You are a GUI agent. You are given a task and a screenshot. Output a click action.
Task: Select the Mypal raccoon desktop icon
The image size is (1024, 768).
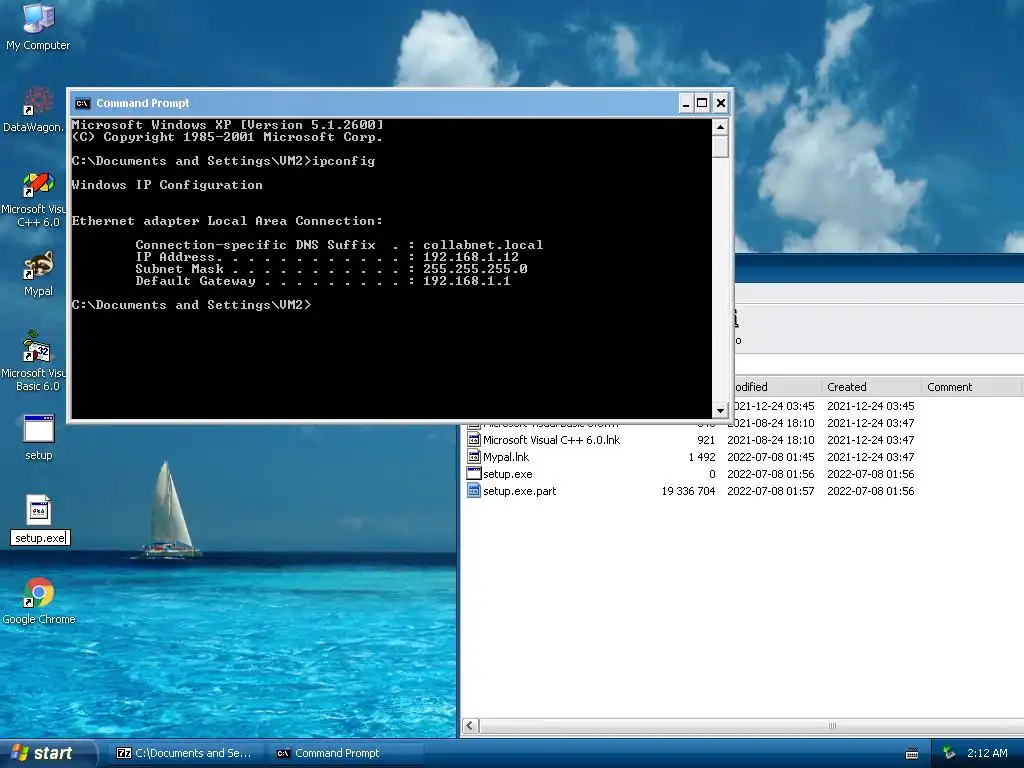coord(38,274)
